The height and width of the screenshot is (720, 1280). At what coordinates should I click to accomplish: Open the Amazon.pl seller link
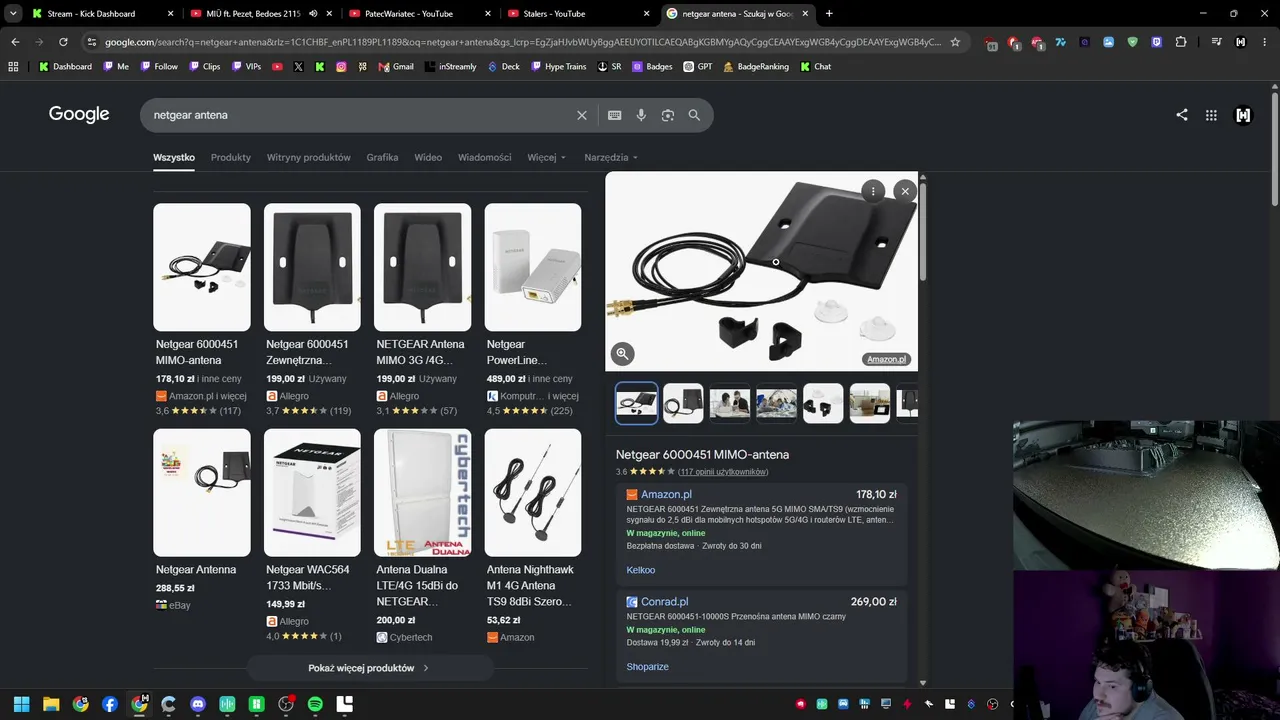point(666,494)
